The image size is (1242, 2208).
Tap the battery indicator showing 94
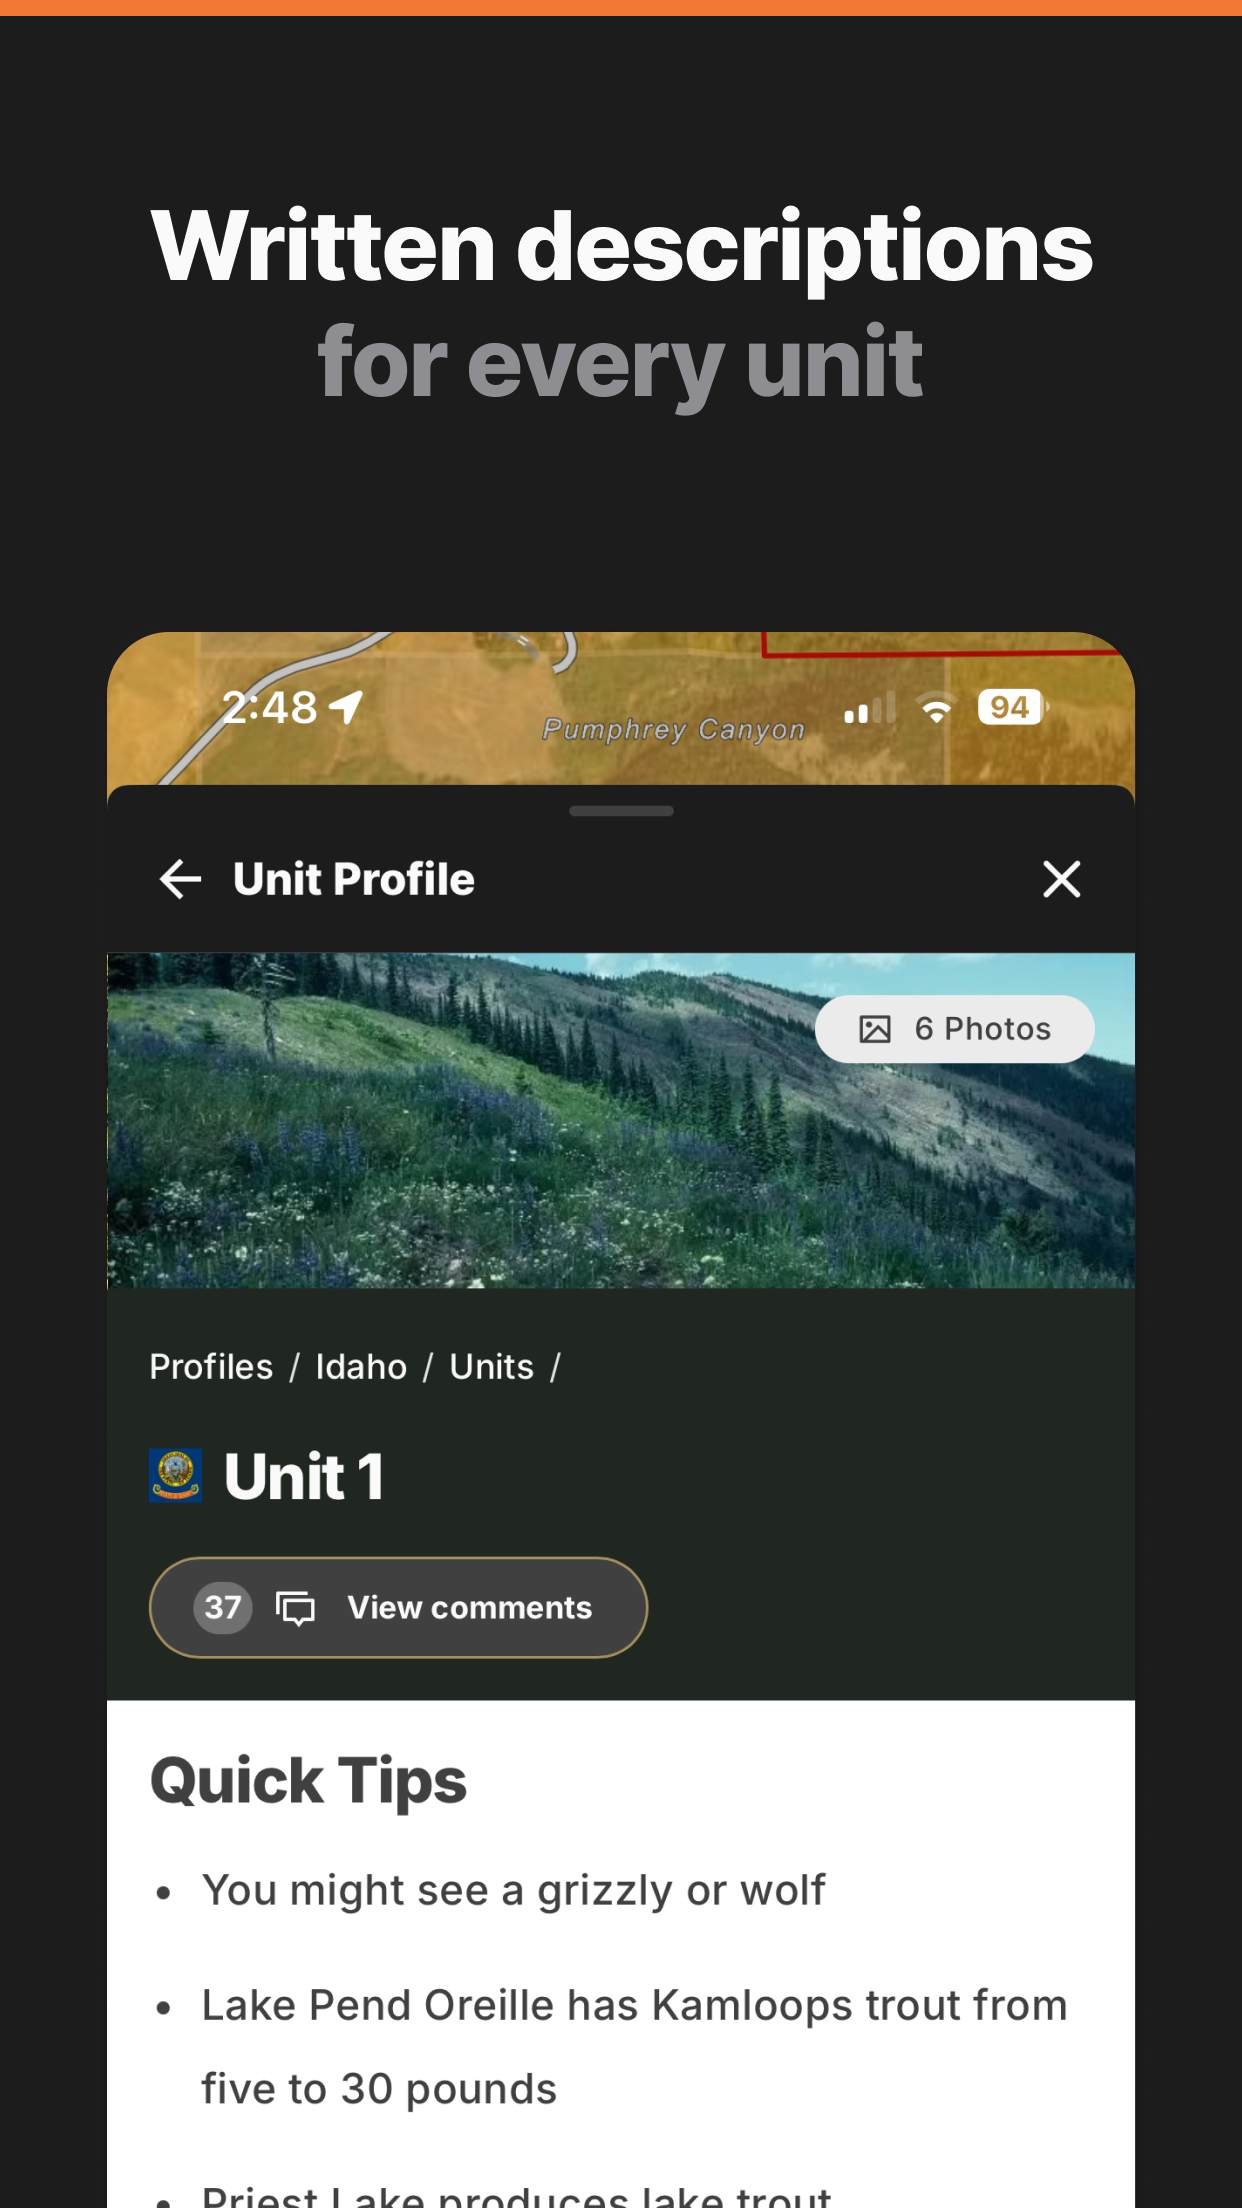[x=1012, y=708]
